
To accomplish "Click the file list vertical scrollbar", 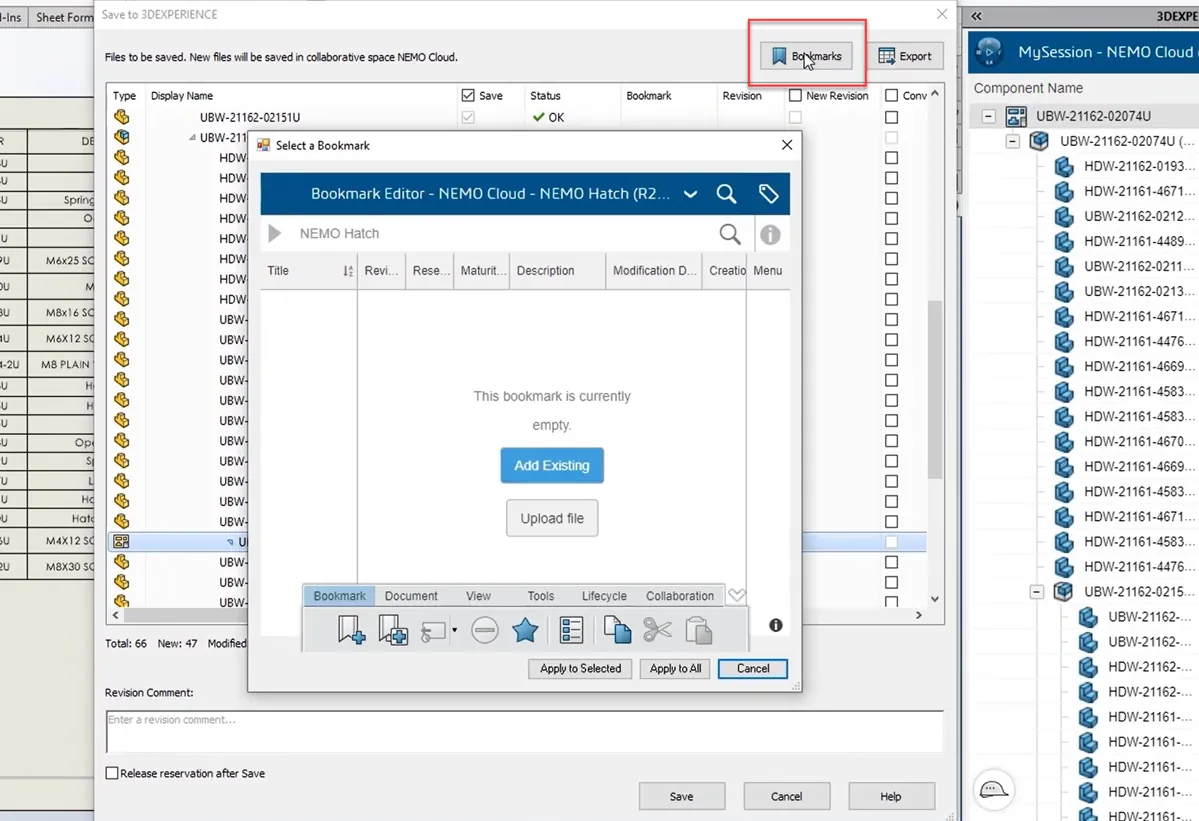I will click(934, 390).
